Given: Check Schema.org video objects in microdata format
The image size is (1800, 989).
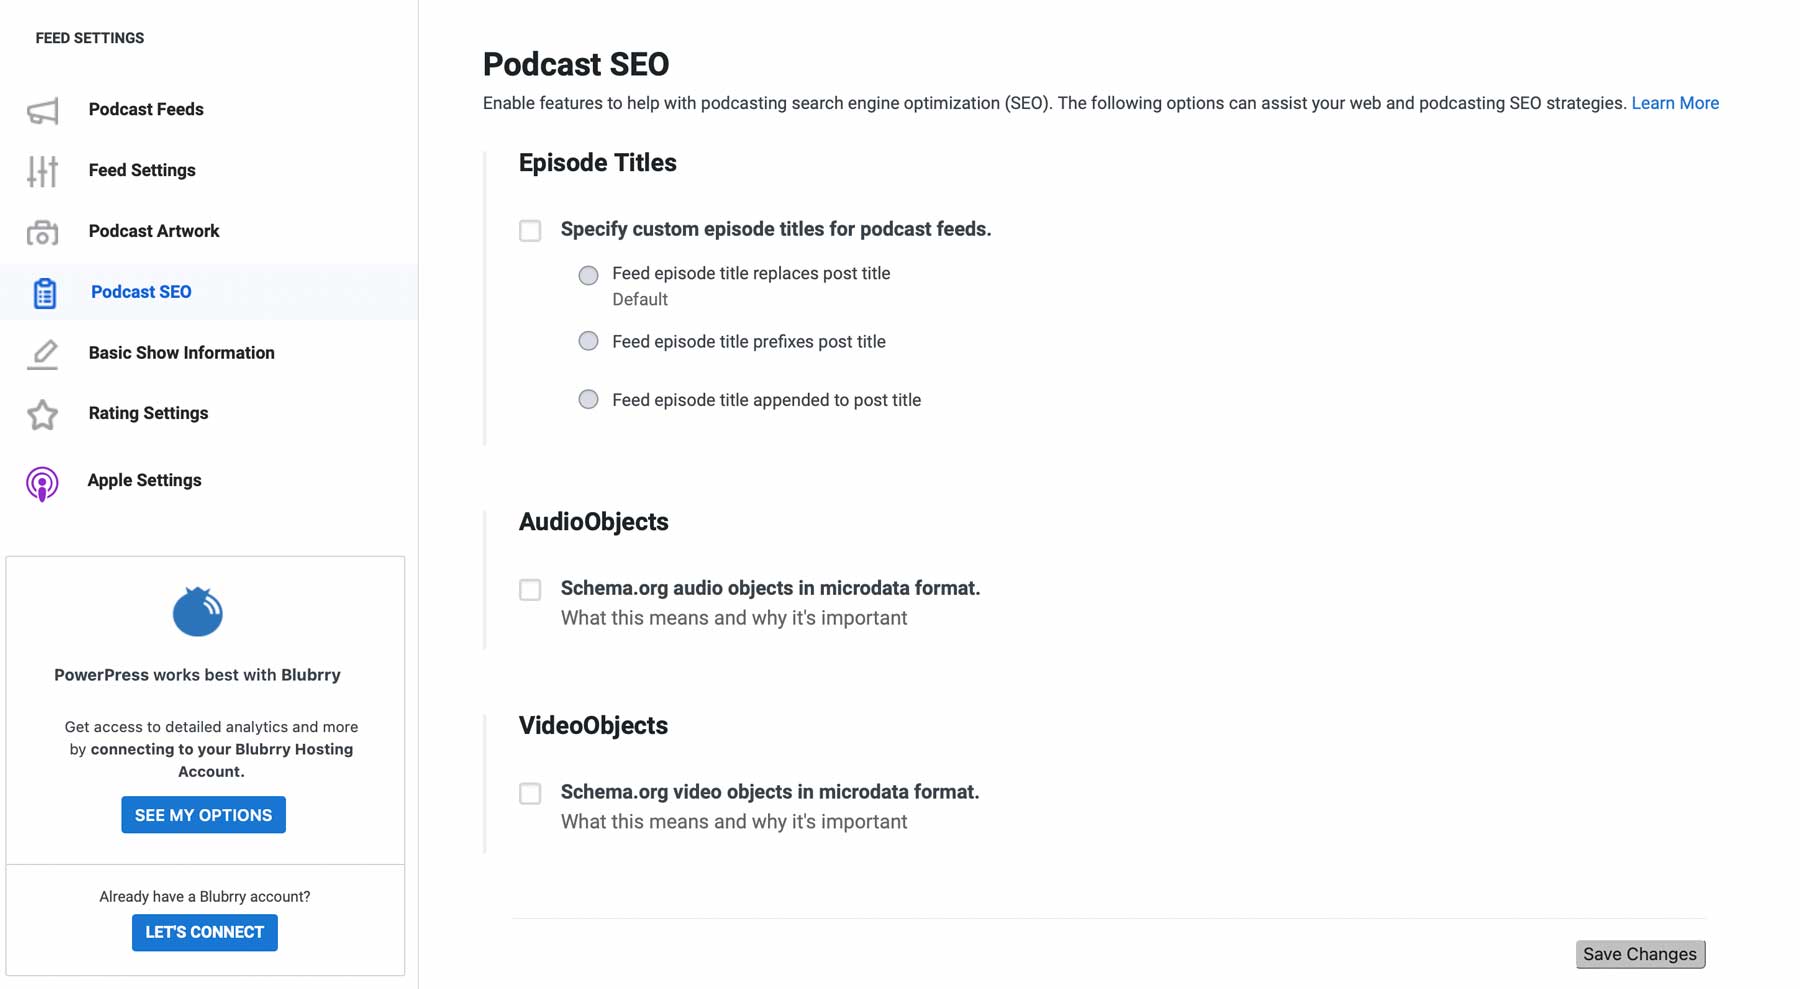Looking at the screenshot, I should (x=529, y=793).
